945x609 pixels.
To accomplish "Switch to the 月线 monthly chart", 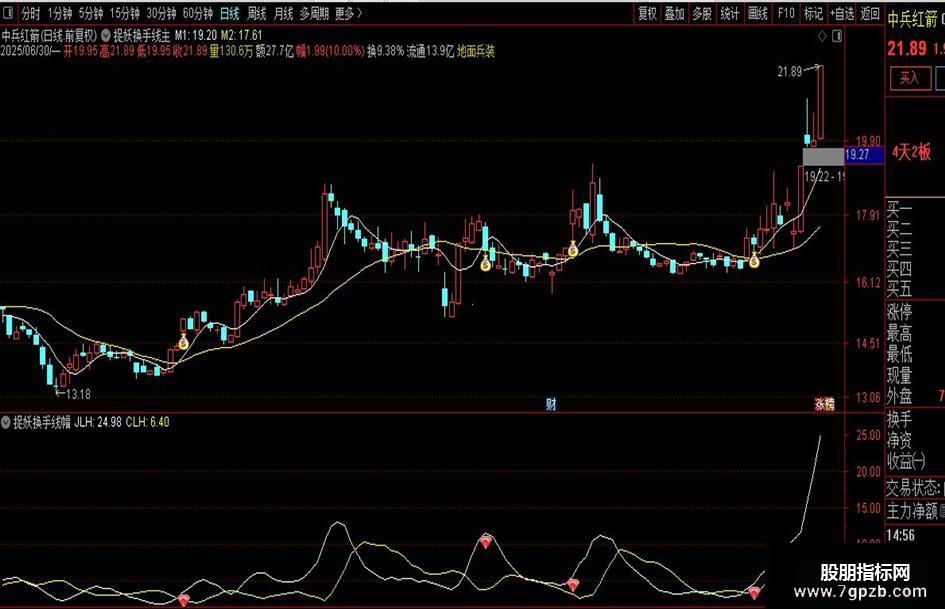I will coord(283,13).
